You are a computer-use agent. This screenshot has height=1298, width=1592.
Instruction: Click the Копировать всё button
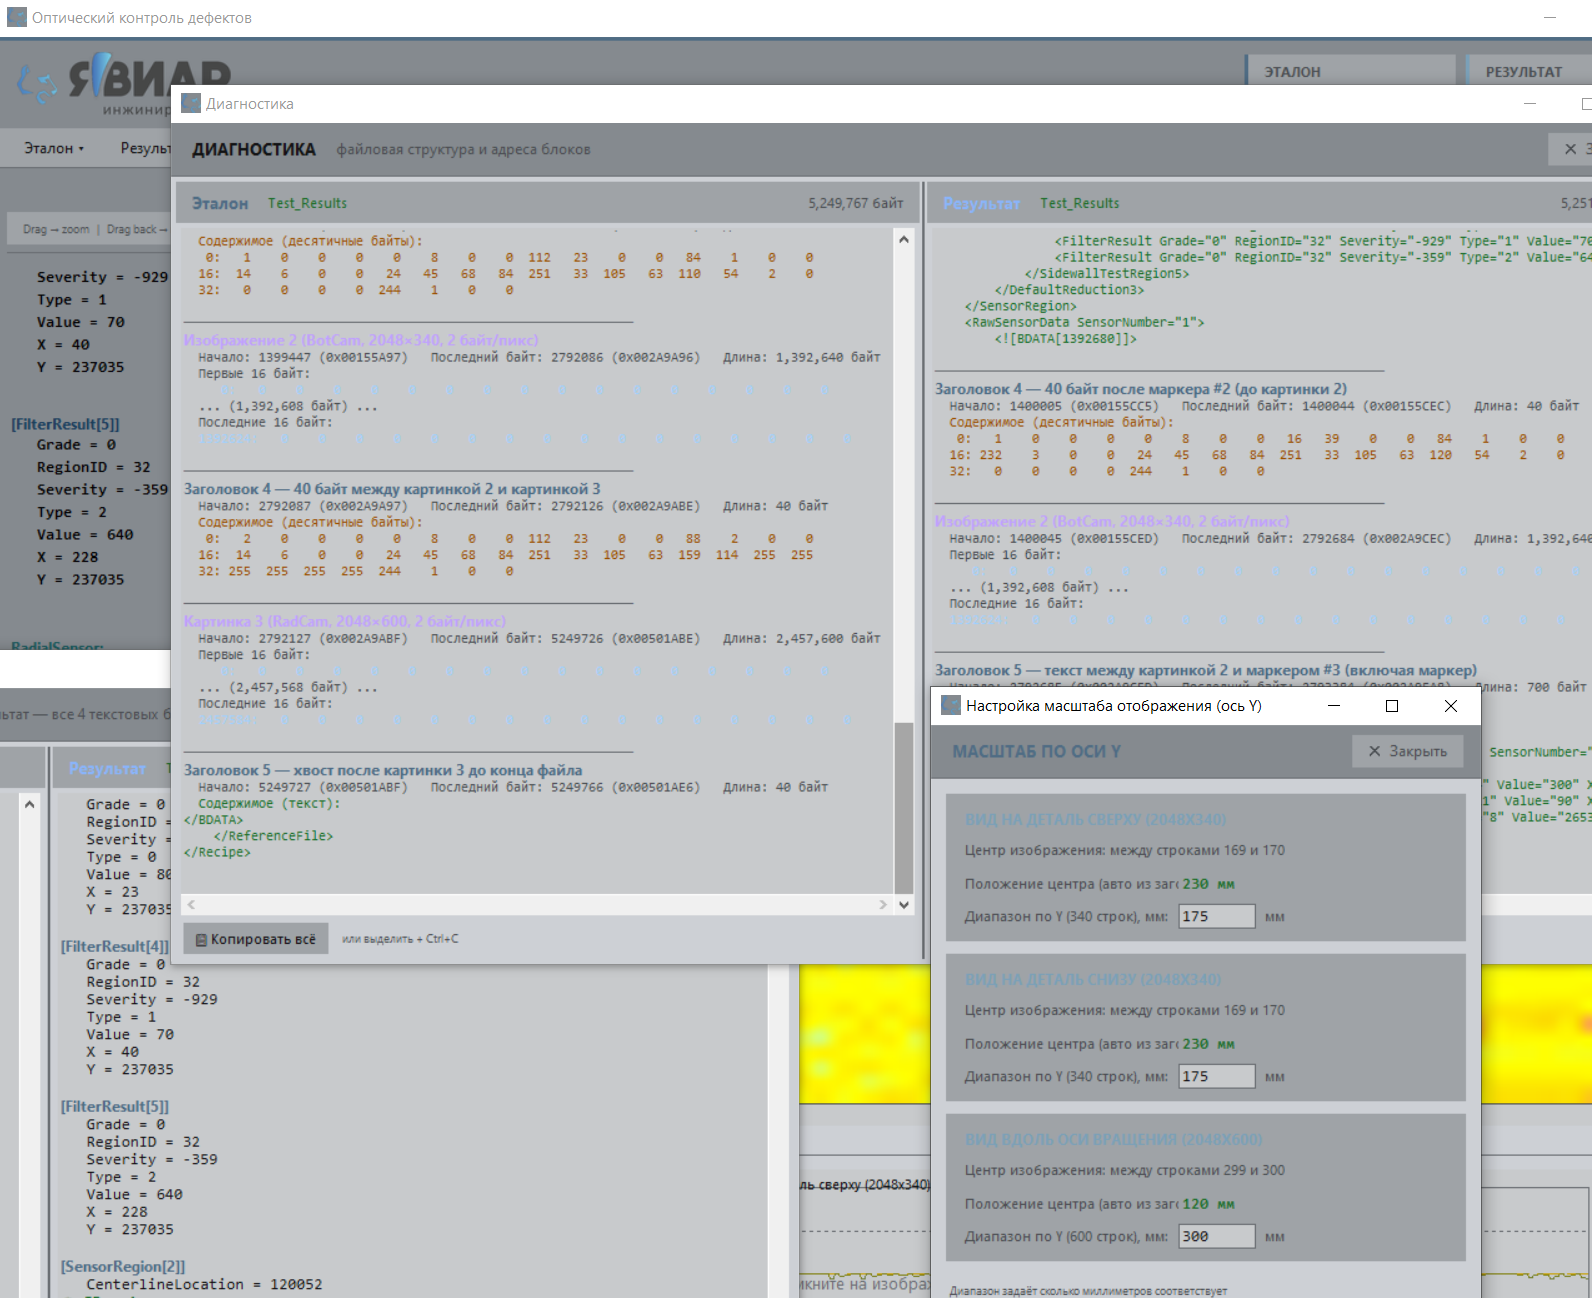(x=256, y=939)
